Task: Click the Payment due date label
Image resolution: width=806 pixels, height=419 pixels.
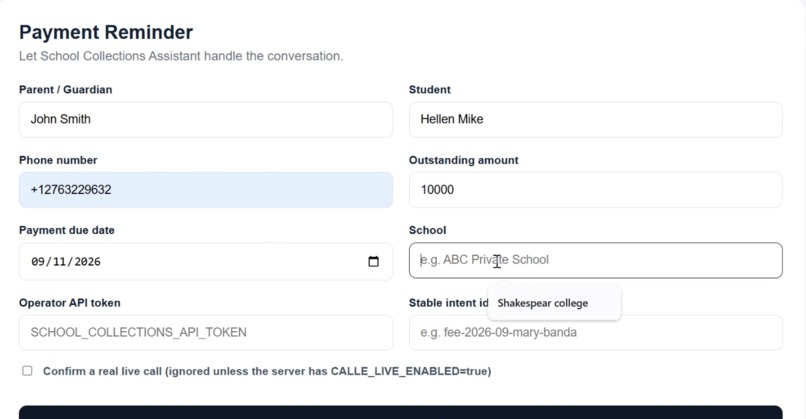Action: click(67, 230)
